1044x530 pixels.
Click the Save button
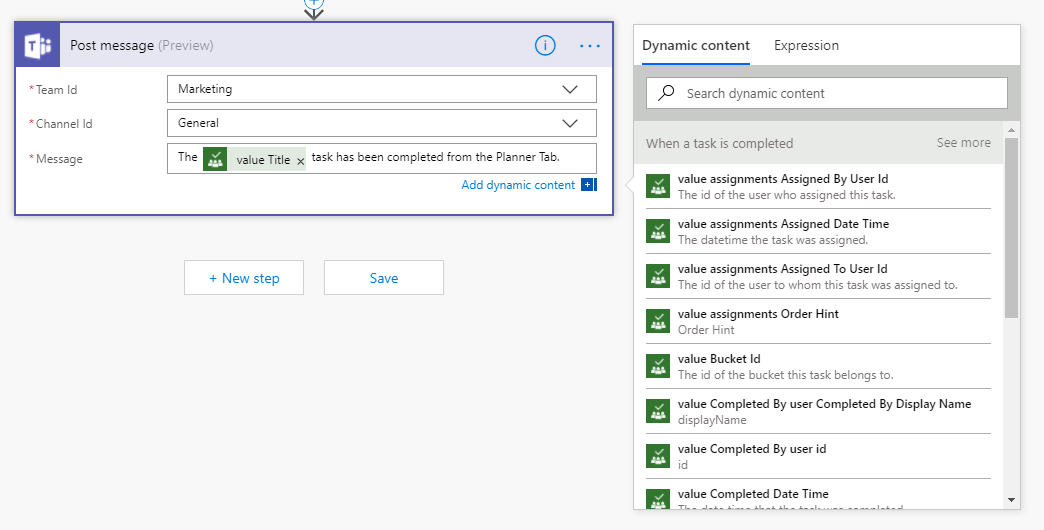384,278
